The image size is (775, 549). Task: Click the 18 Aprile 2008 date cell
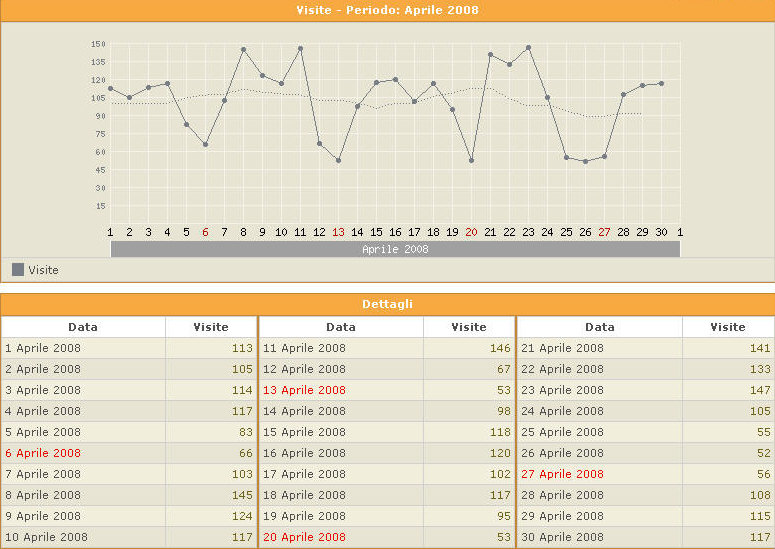[341, 495]
